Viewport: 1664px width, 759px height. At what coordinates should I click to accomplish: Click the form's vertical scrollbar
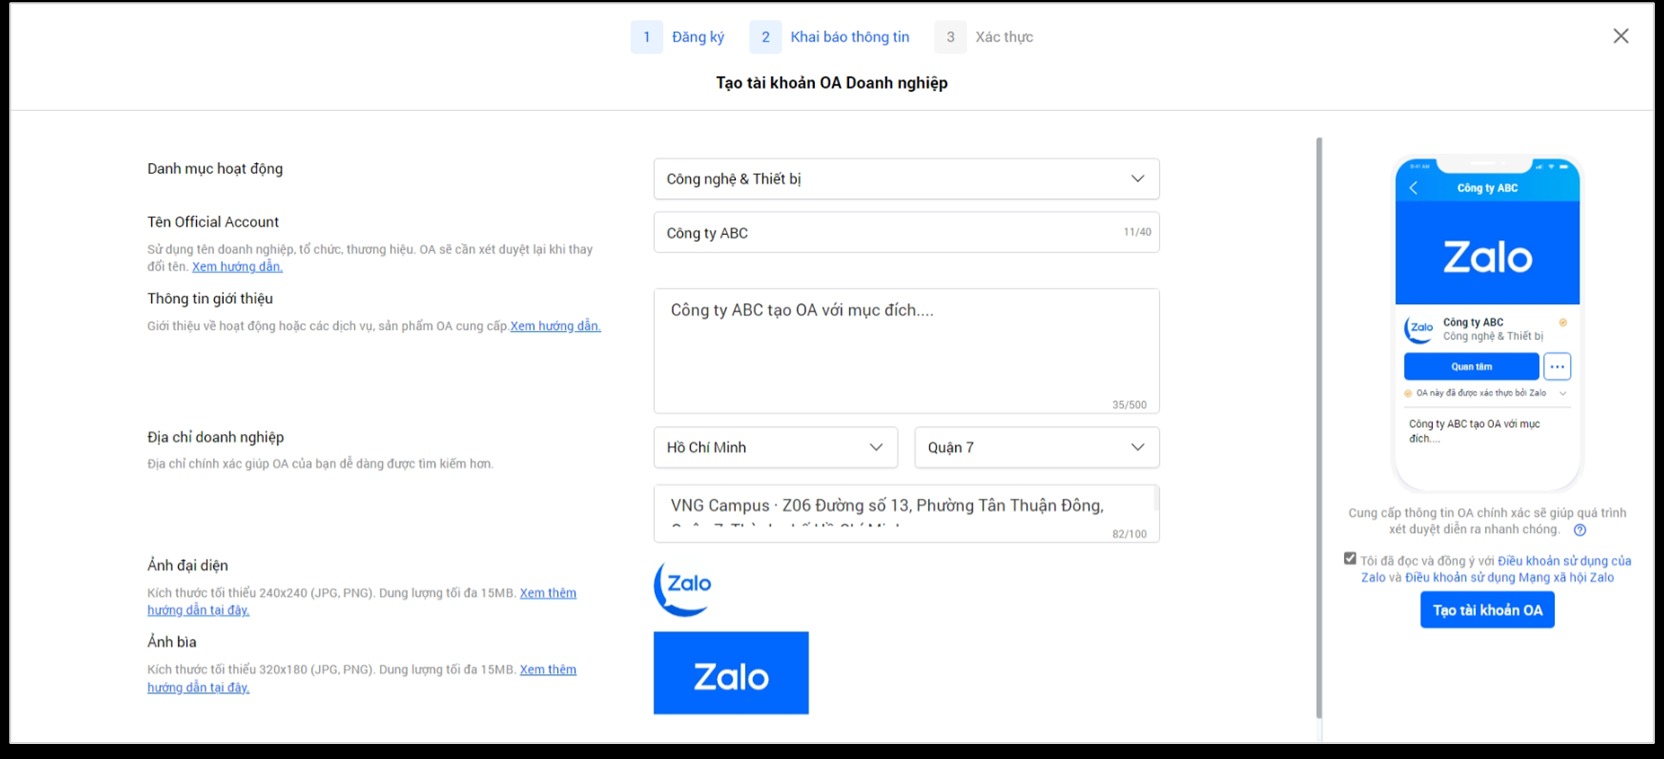click(x=1319, y=428)
